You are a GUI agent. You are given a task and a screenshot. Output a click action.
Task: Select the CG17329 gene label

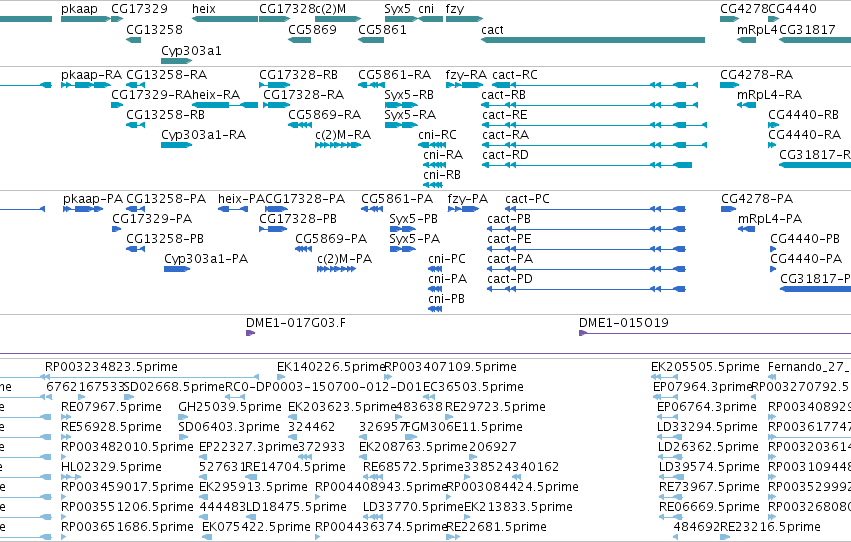(139, 9)
